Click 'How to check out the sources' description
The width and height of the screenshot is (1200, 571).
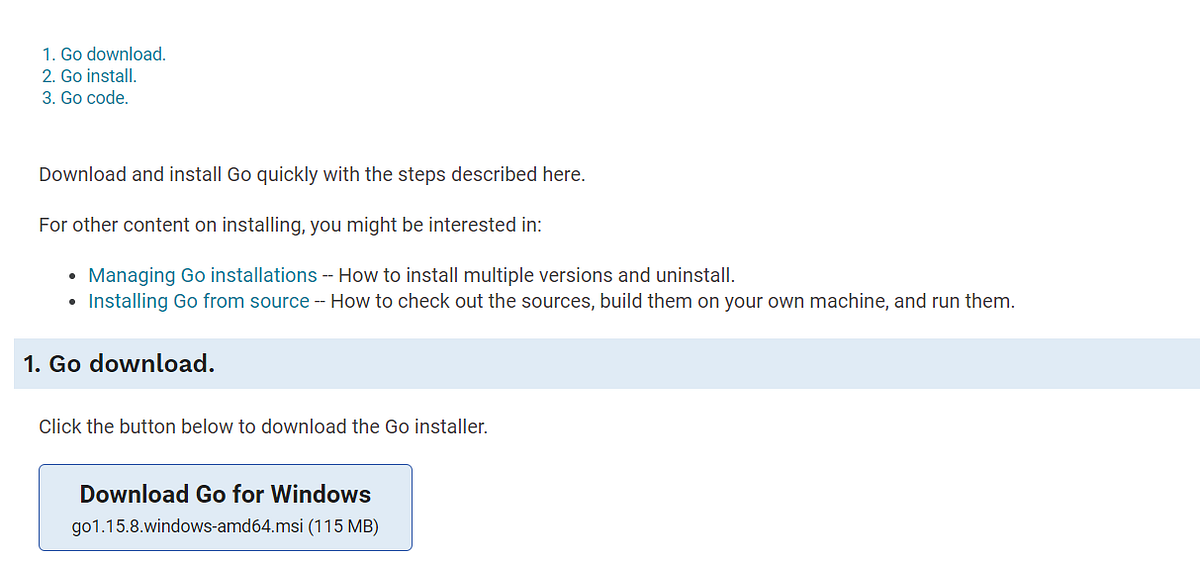tap(460, 301)
